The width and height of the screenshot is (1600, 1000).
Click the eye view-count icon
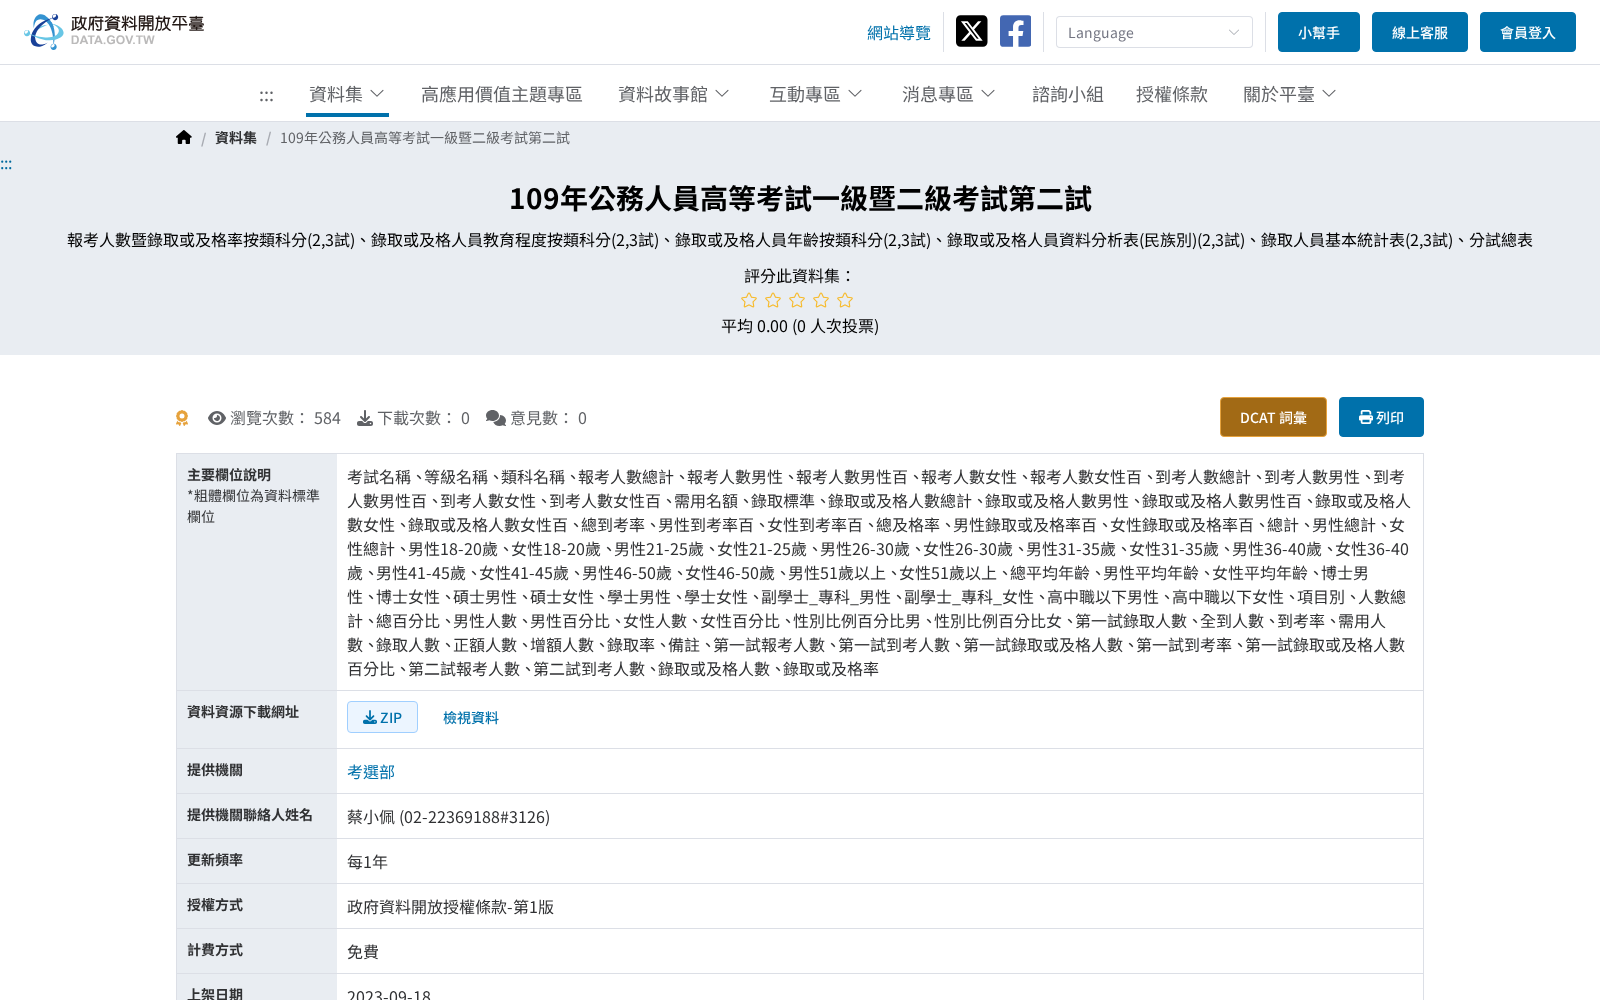(217, 418)
